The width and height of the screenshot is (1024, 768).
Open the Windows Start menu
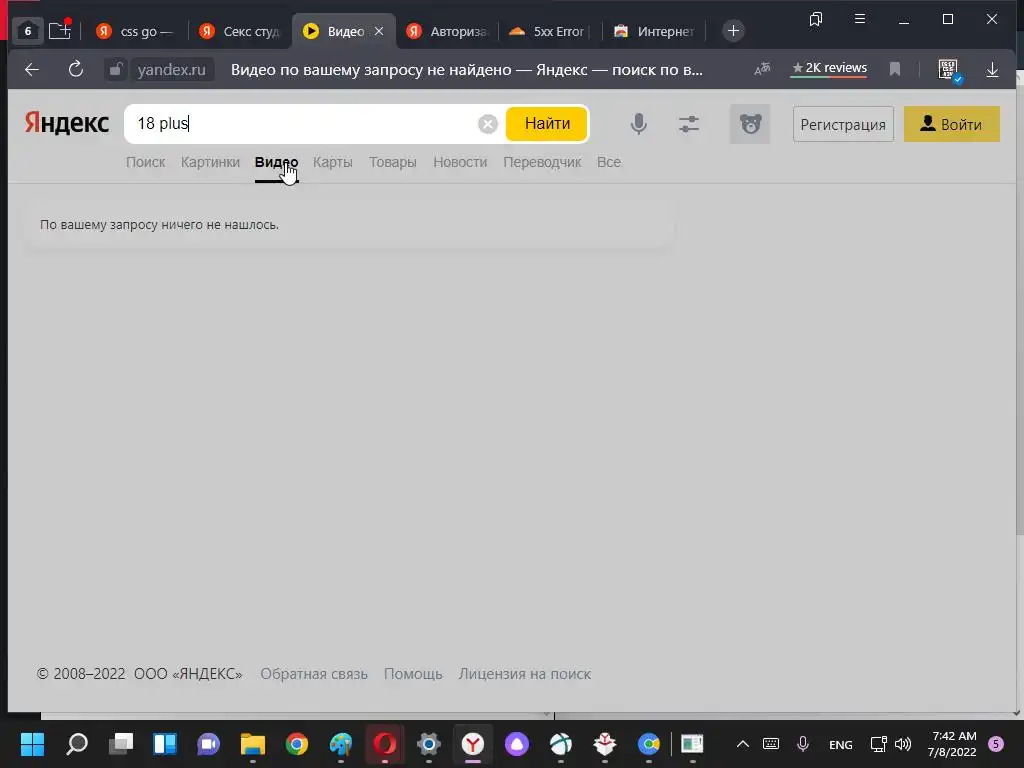(x=32, y=744)
